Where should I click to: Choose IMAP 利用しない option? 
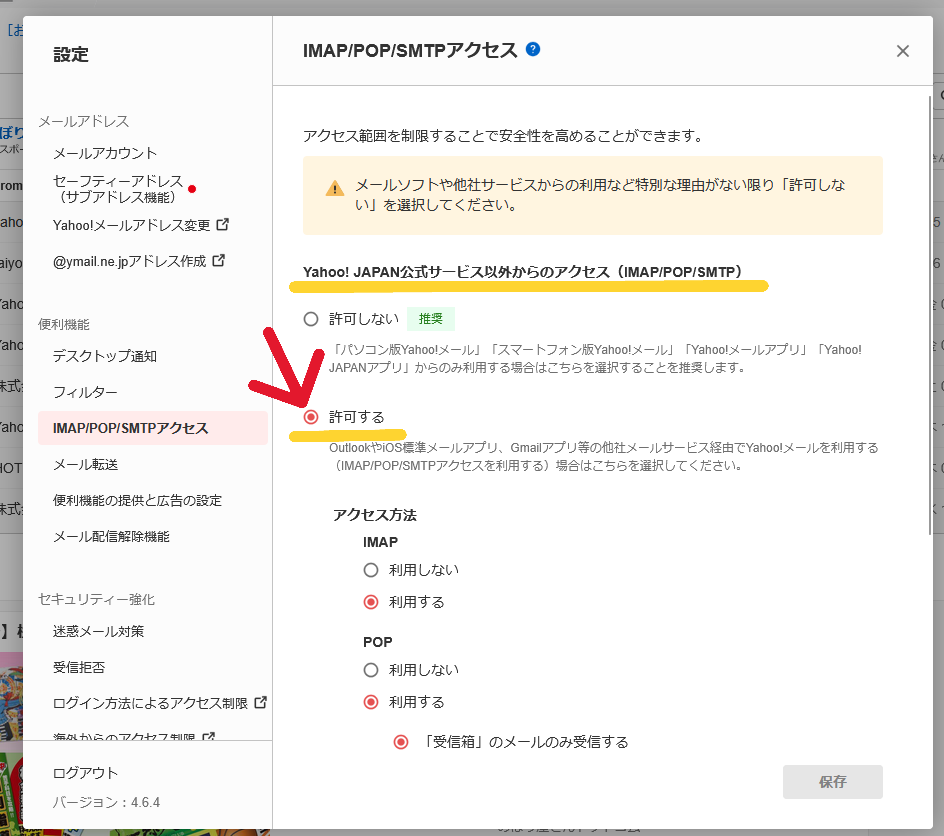click(x=371, y=570)
